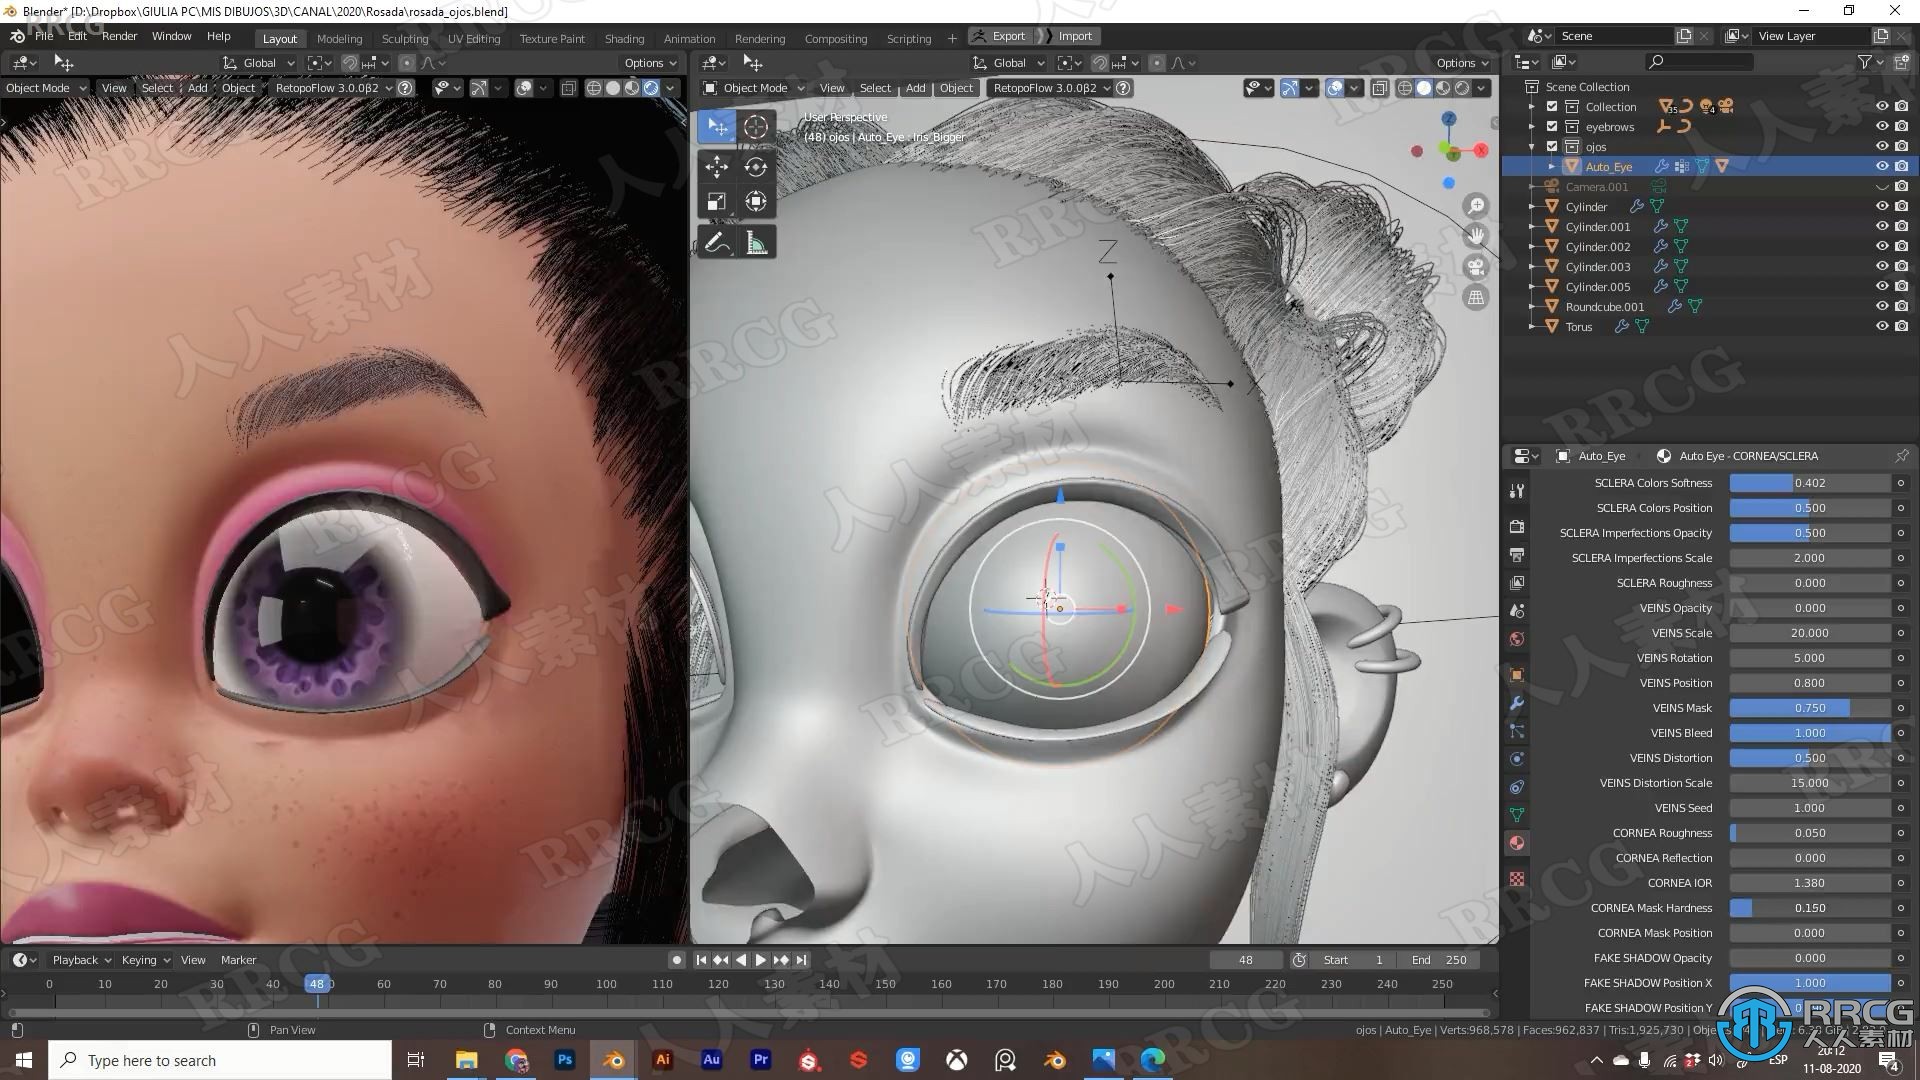Activate the Scale tool
This screenshot has width=1920, height=1080.
(717, 202)
